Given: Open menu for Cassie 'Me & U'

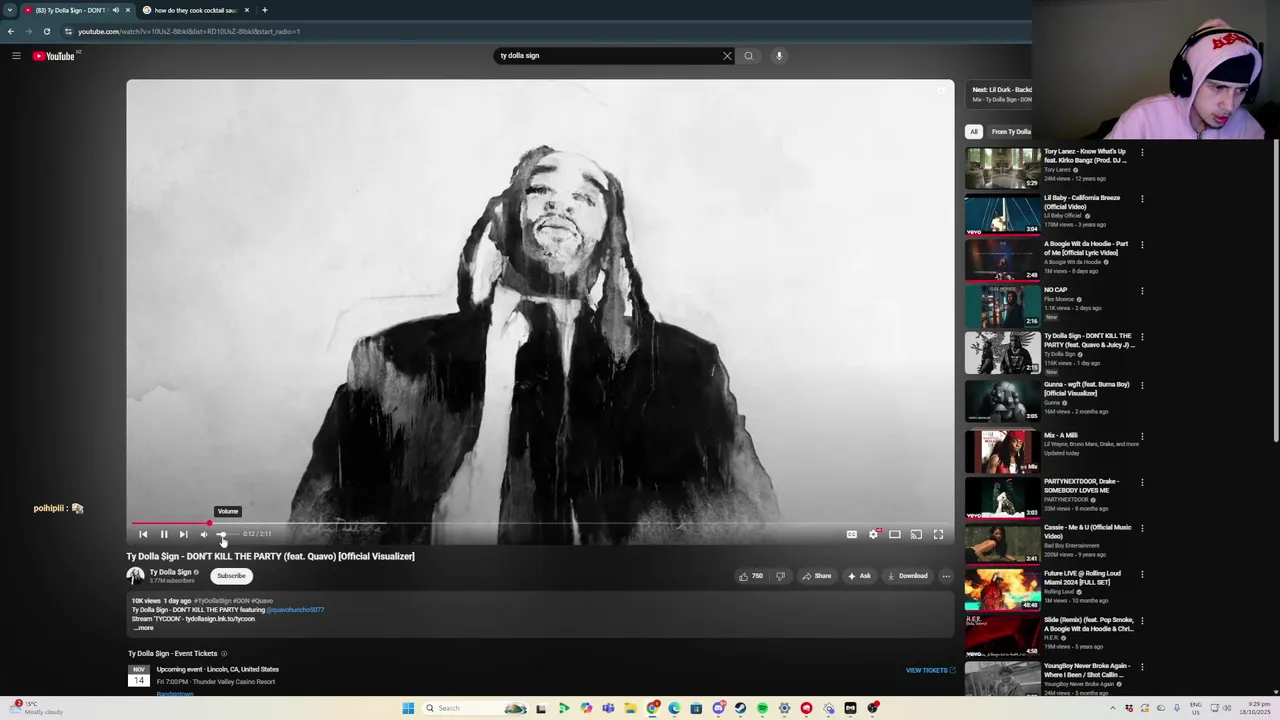Looking at the screenshot, I should 1142,529.
